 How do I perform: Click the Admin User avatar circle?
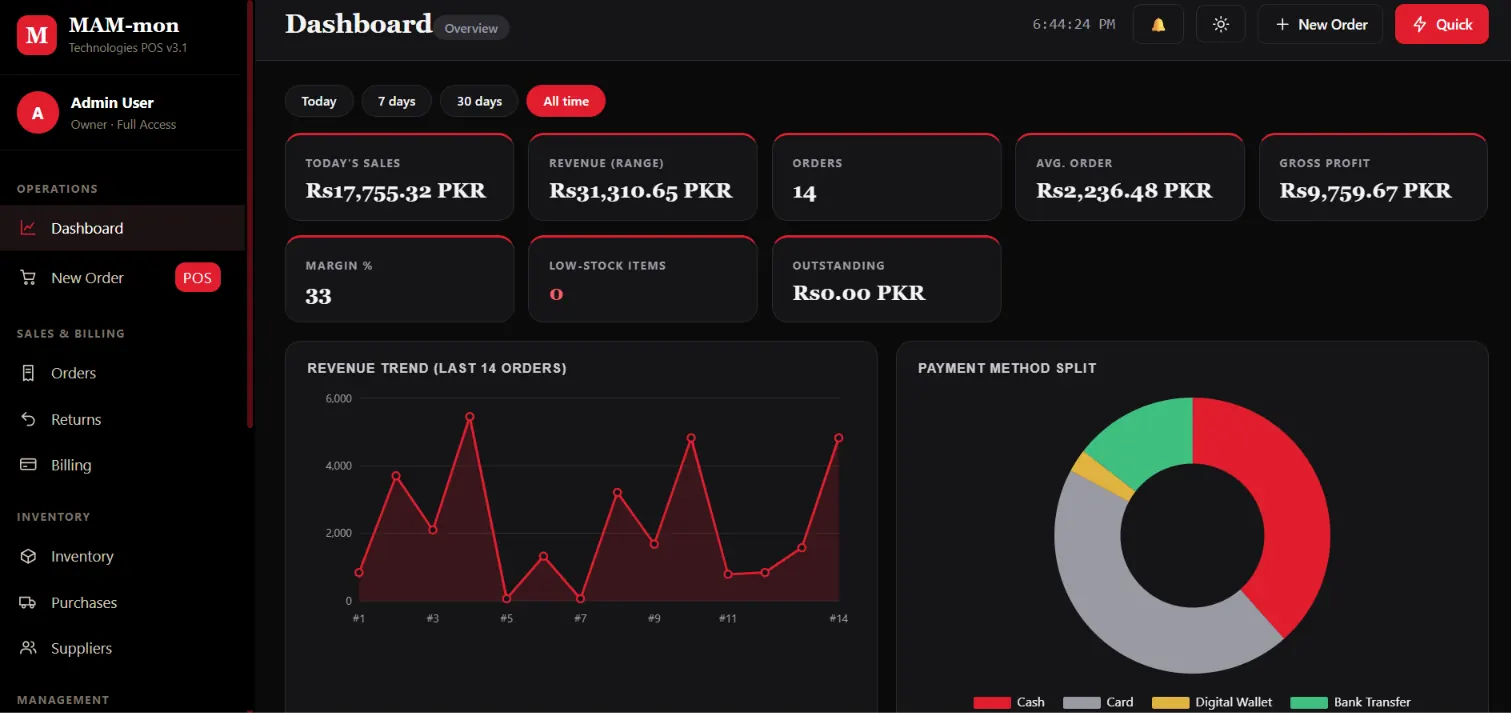[37, 113]
